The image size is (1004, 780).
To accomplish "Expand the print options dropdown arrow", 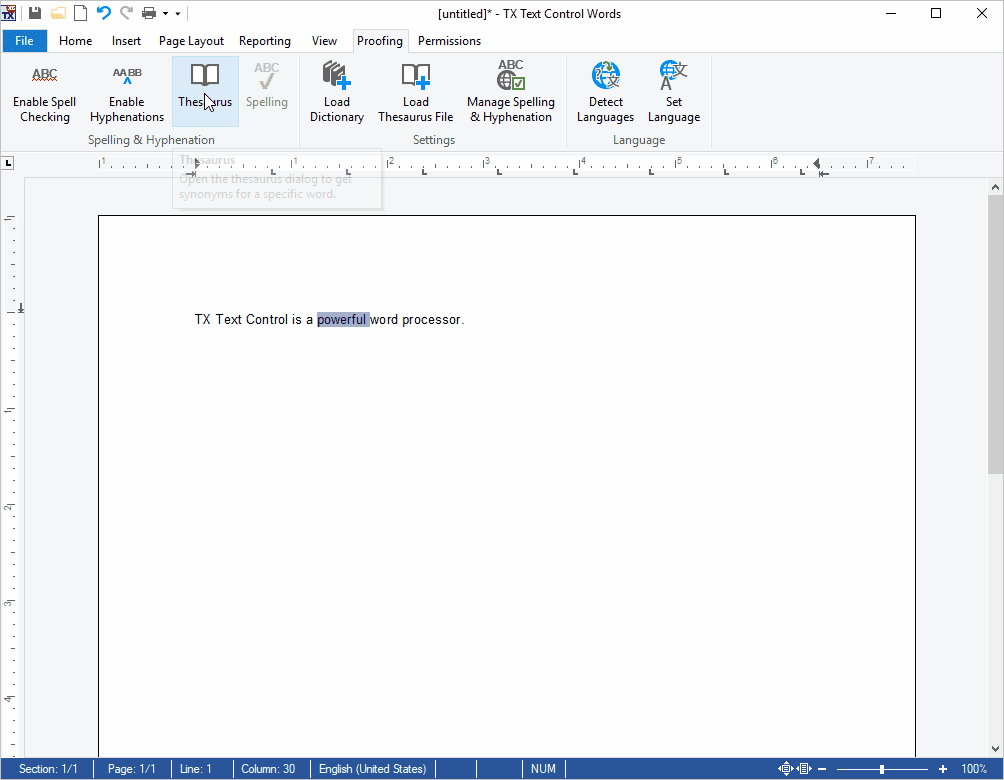I will (x=165, y=14).
